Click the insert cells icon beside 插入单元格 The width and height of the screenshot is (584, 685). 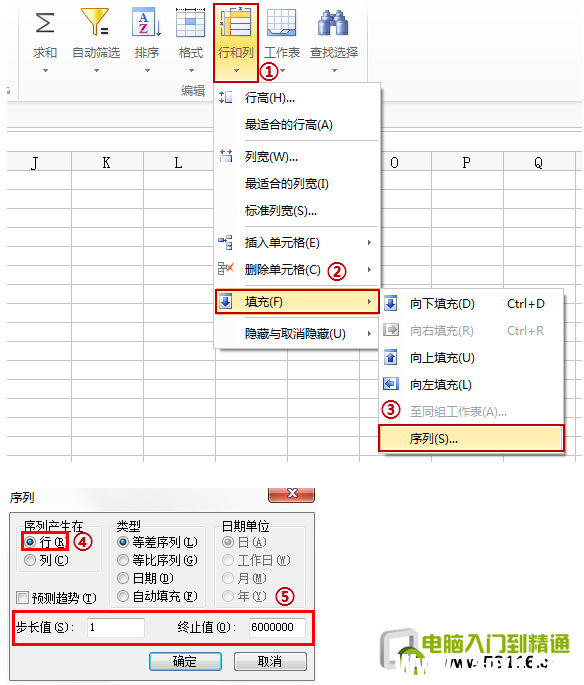(225, 242)
